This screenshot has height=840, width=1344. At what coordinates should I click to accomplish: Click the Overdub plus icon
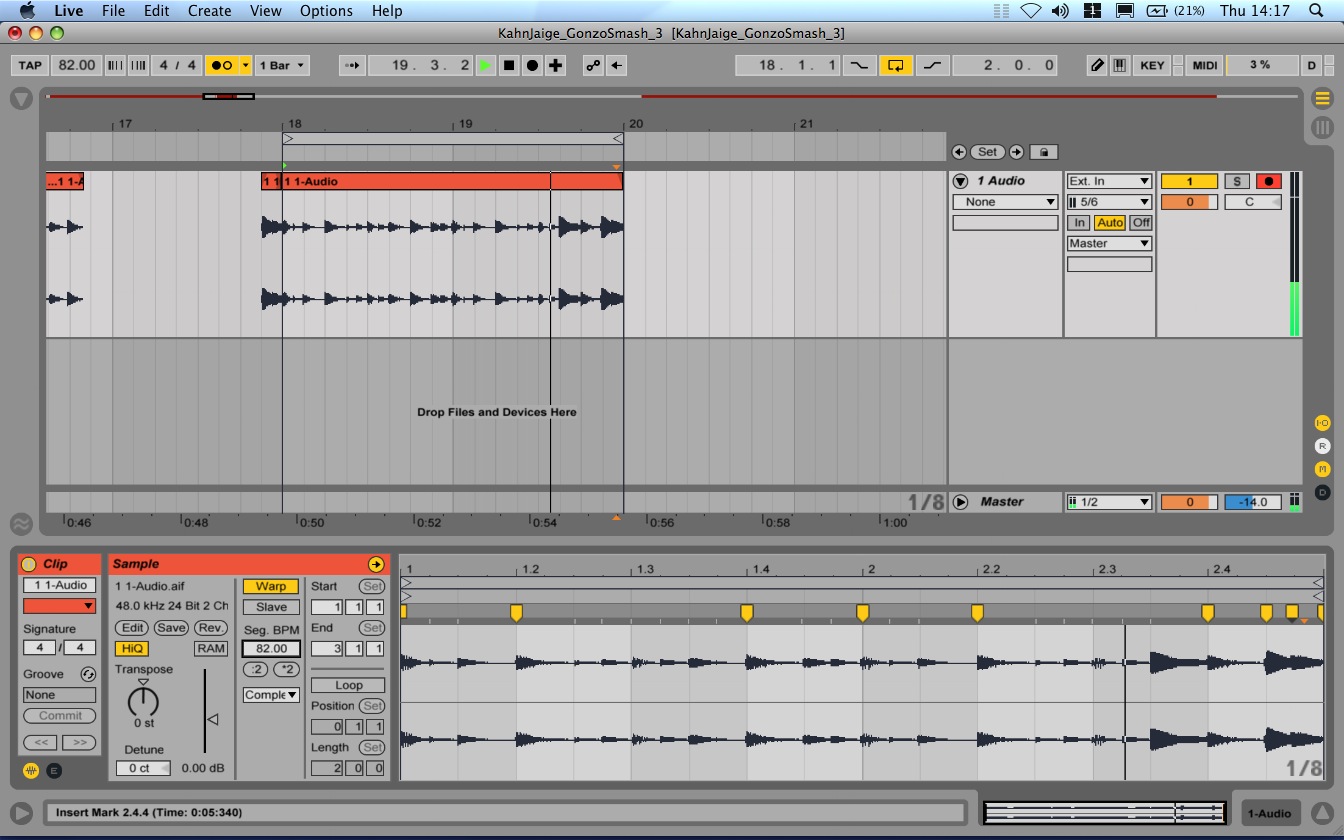[556, 65]
